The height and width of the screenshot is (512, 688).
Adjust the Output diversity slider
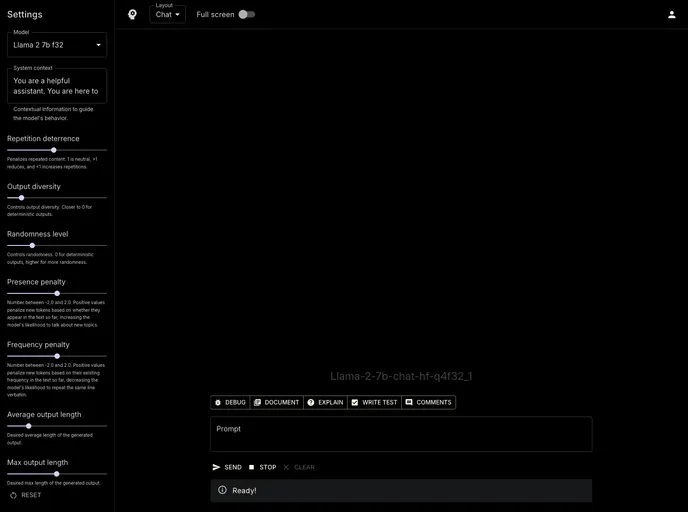[x=57, y=198]
